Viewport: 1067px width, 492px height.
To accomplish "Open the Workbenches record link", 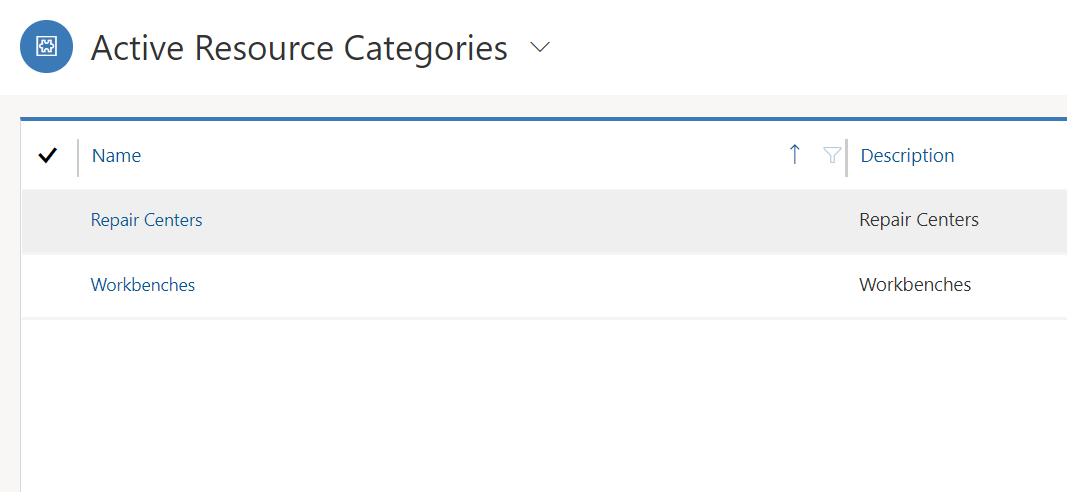I will [143, 285].
